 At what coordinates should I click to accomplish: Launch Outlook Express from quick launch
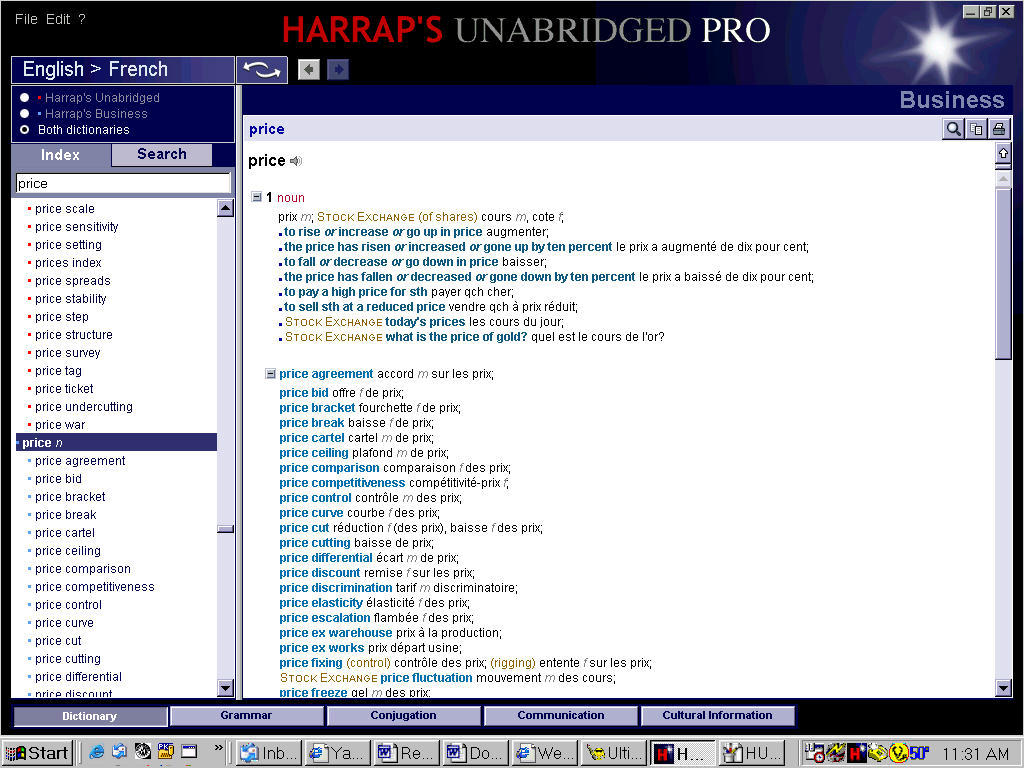pos(120,752)
